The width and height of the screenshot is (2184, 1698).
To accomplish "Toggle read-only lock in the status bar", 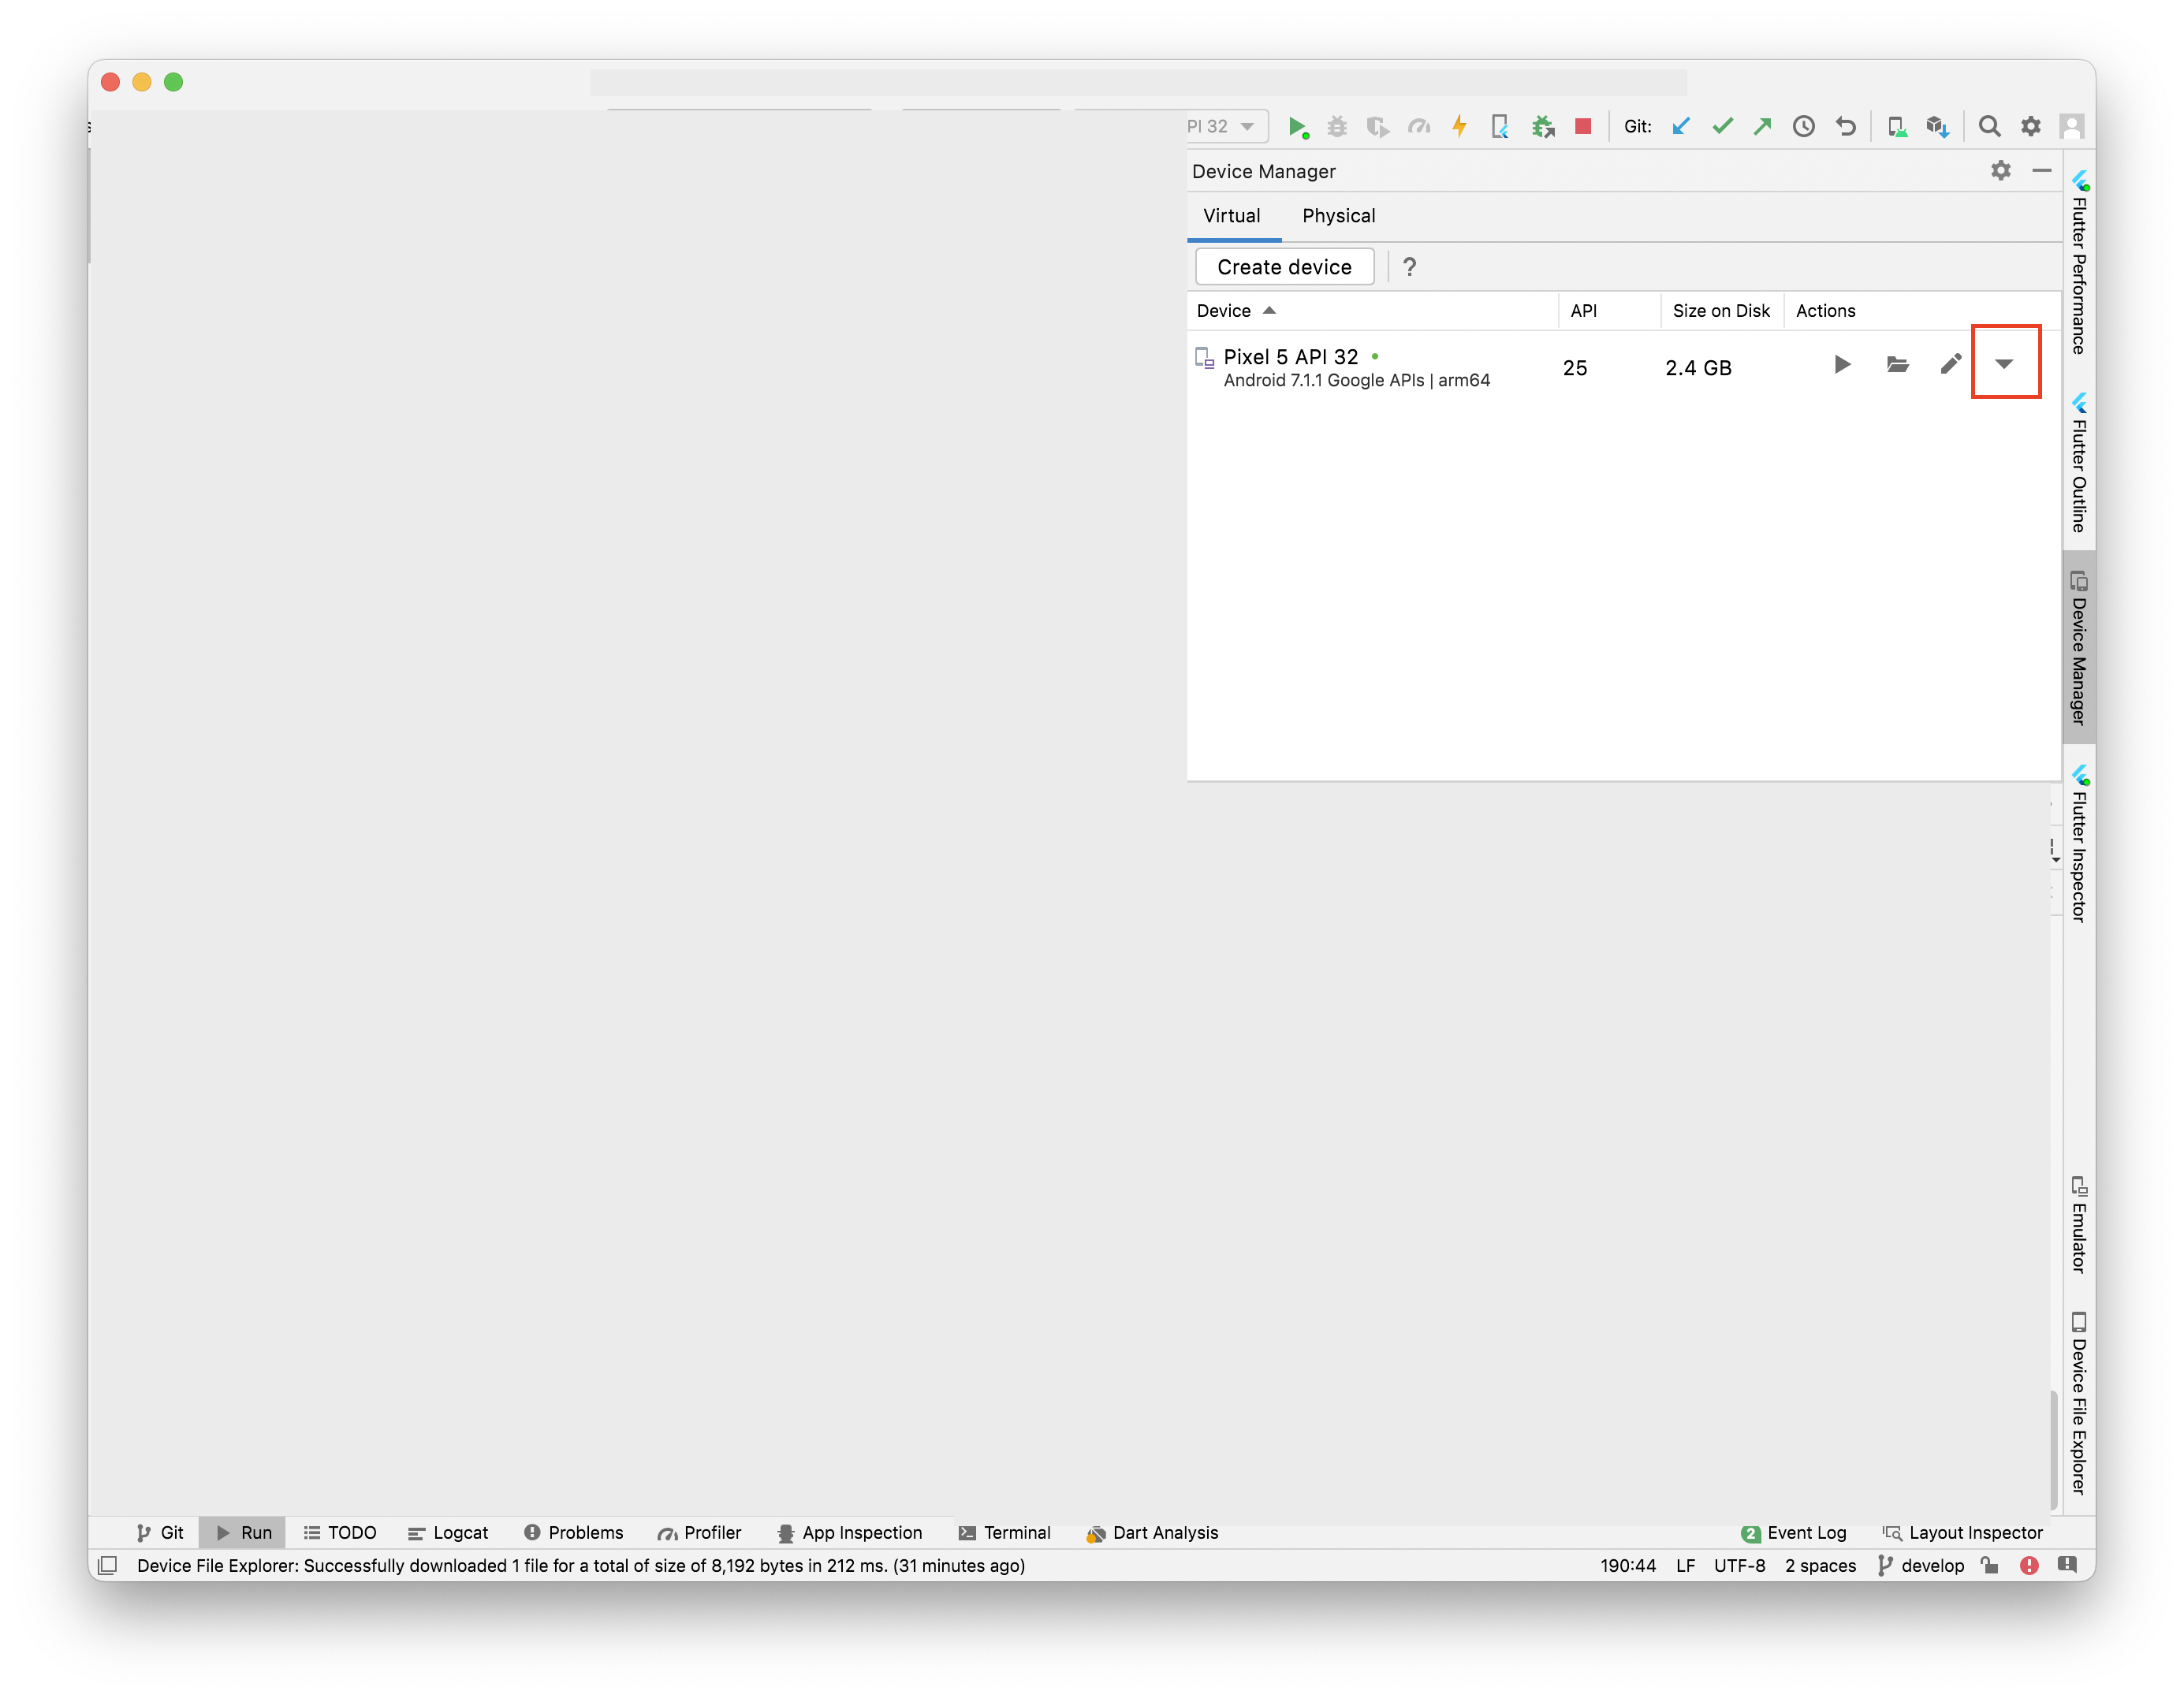I will coord(1990,1565).
